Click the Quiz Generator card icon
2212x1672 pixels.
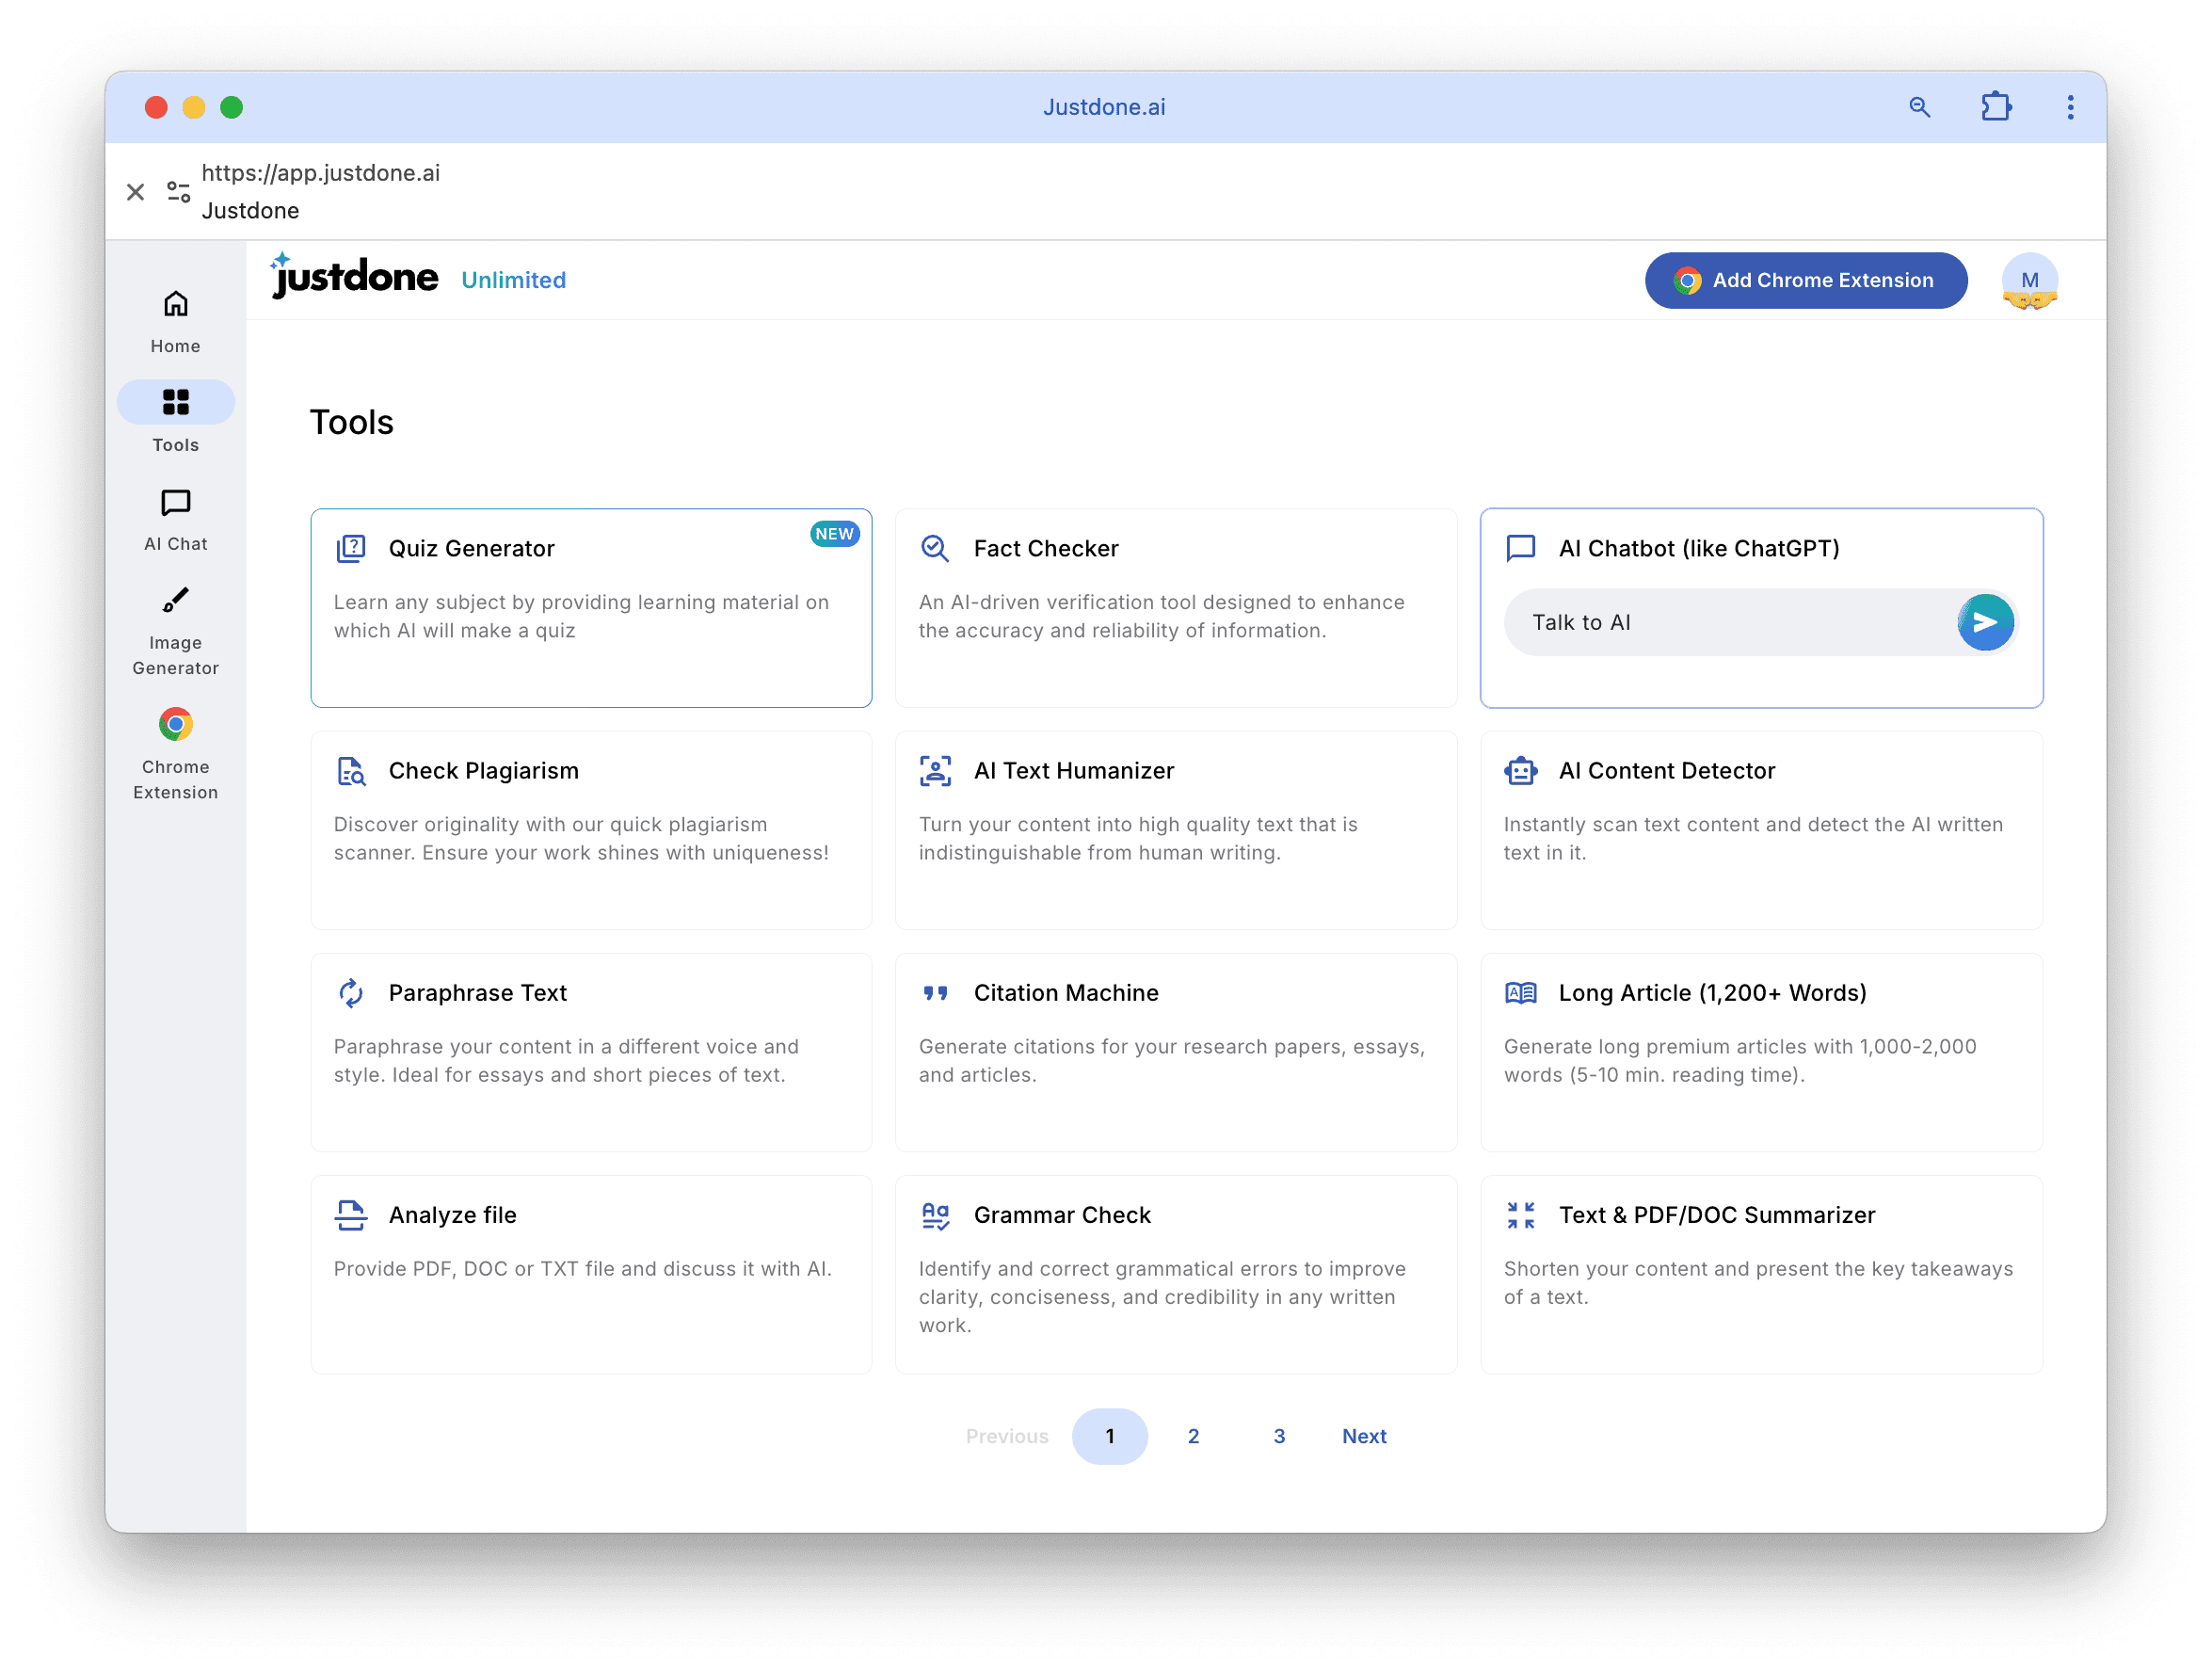click(351, 548)
